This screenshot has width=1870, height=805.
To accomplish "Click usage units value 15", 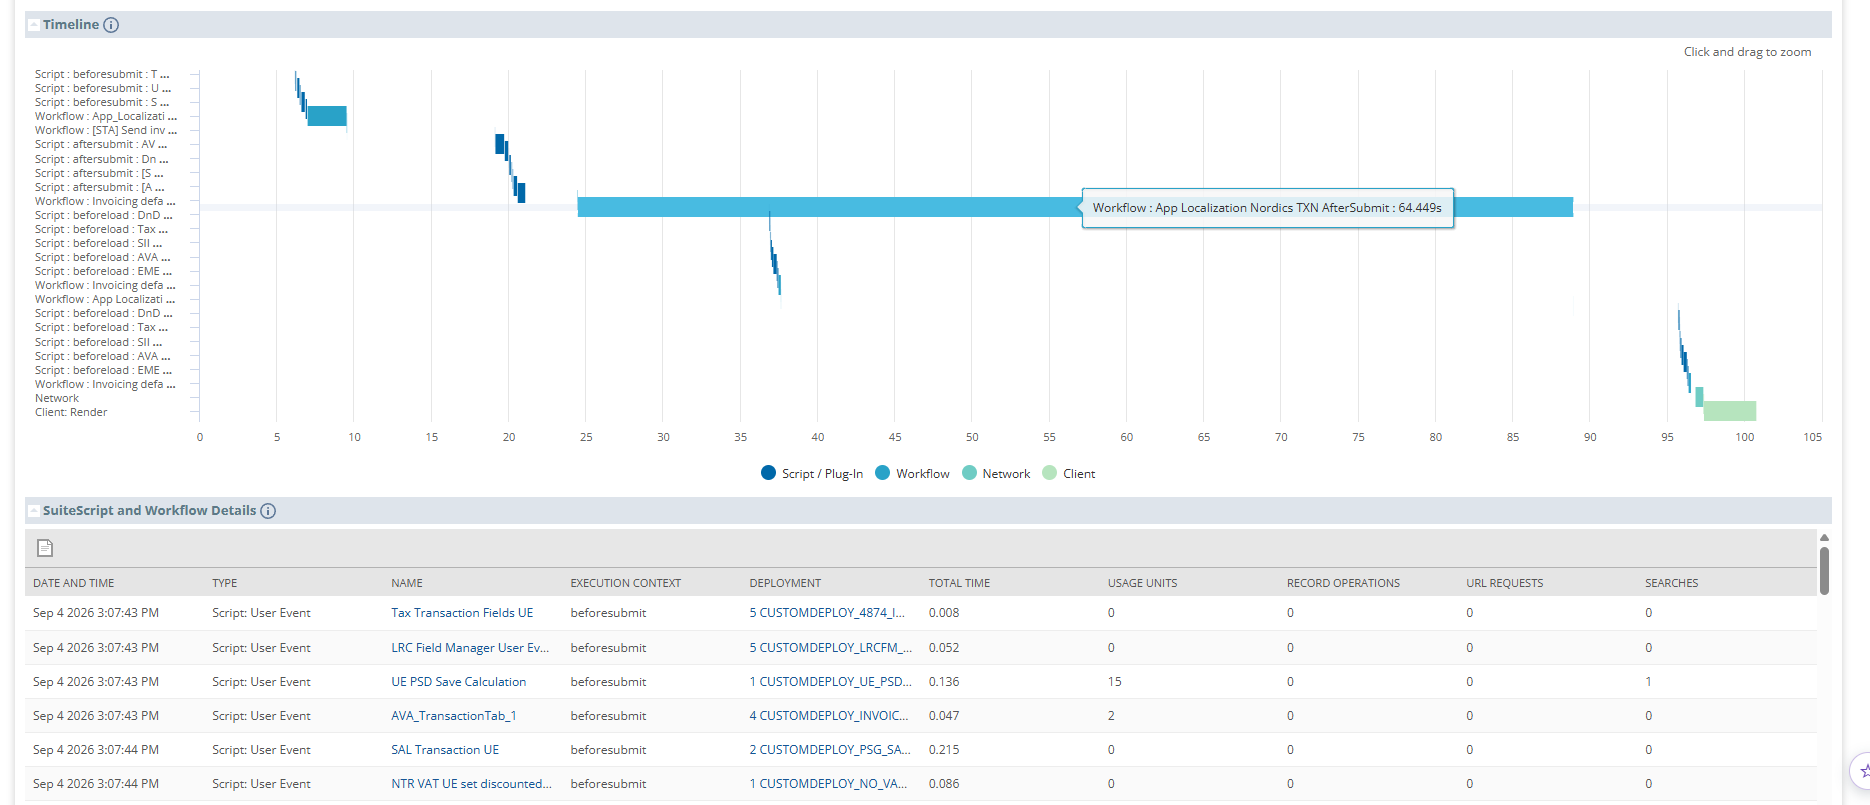I will pyautogui.click(x=1114, y=682).
